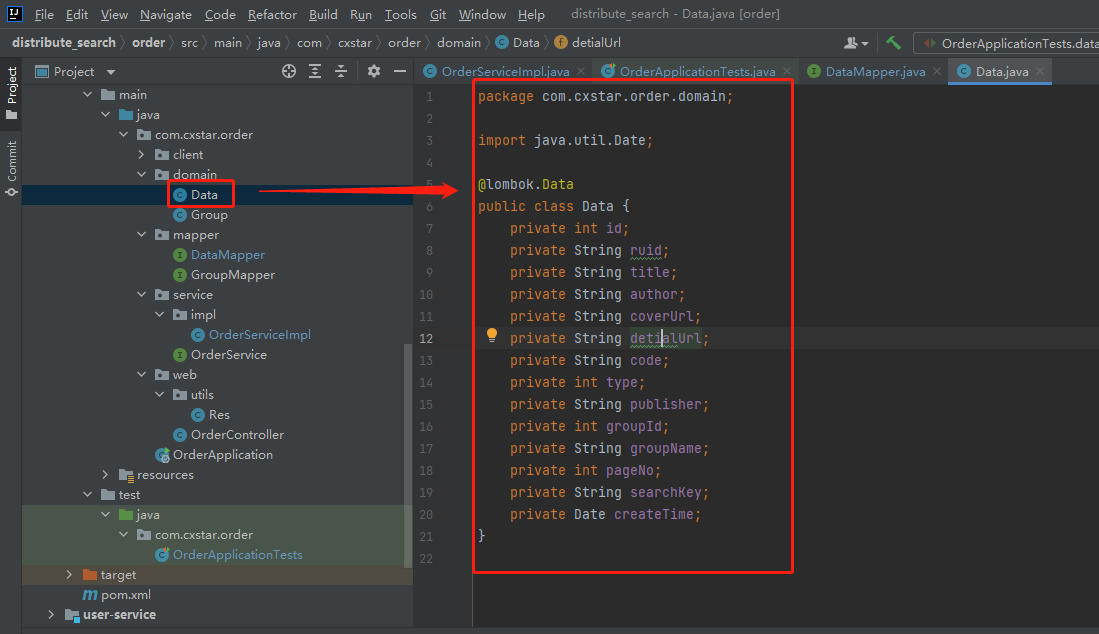Image resolution: width=1099 pixels, height=634 pixels.
Task: Click the Locate/Select Opened File target icon
Action: (289, 71)
